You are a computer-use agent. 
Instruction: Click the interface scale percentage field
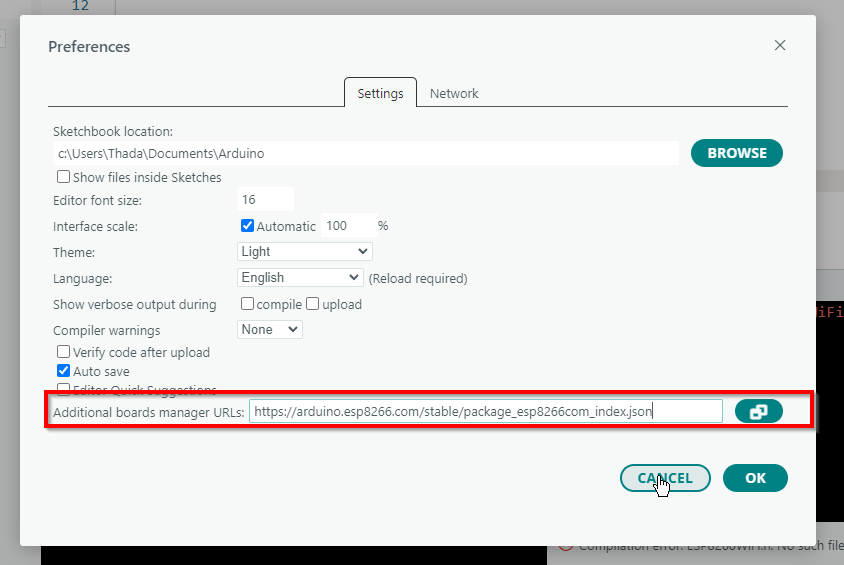pyautogui.click(x=346, y=226)
